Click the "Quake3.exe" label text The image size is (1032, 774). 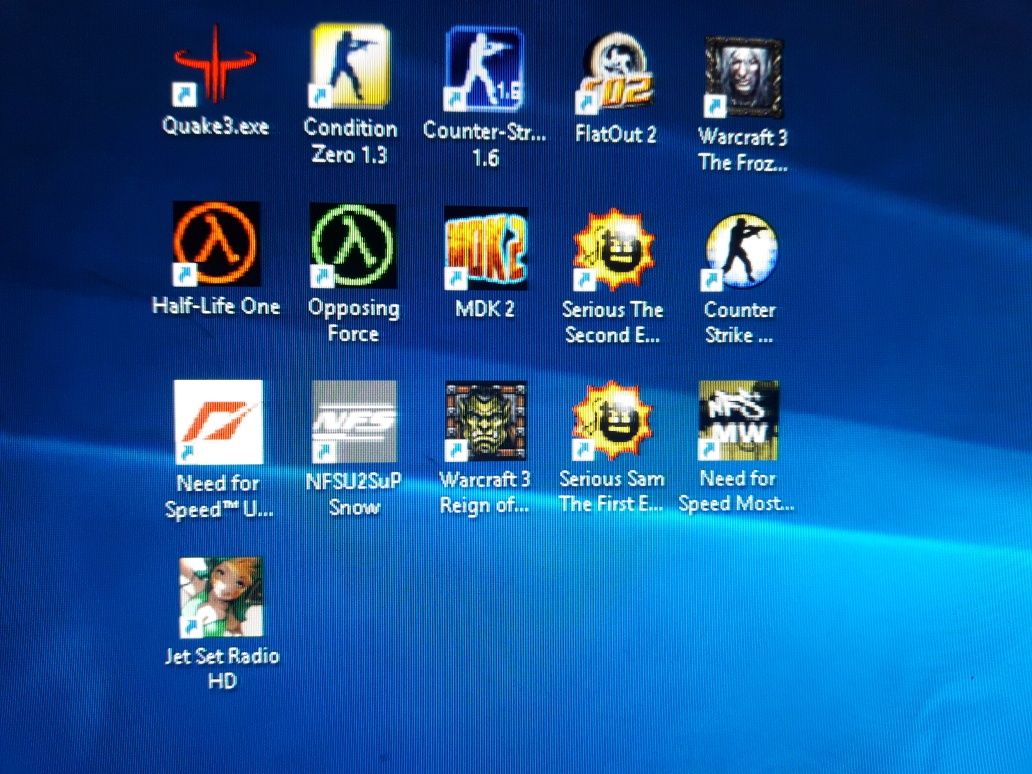click(216, 125)
